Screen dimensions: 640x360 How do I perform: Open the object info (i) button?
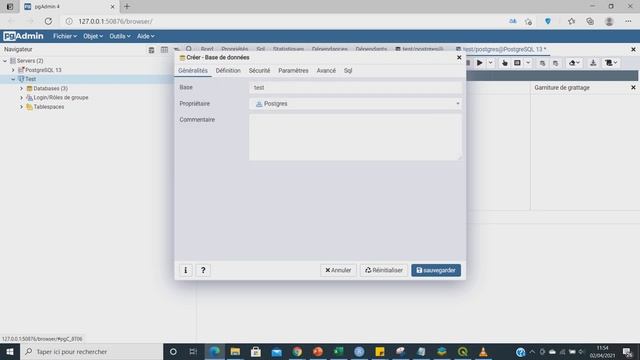click(x=186, y=270)
